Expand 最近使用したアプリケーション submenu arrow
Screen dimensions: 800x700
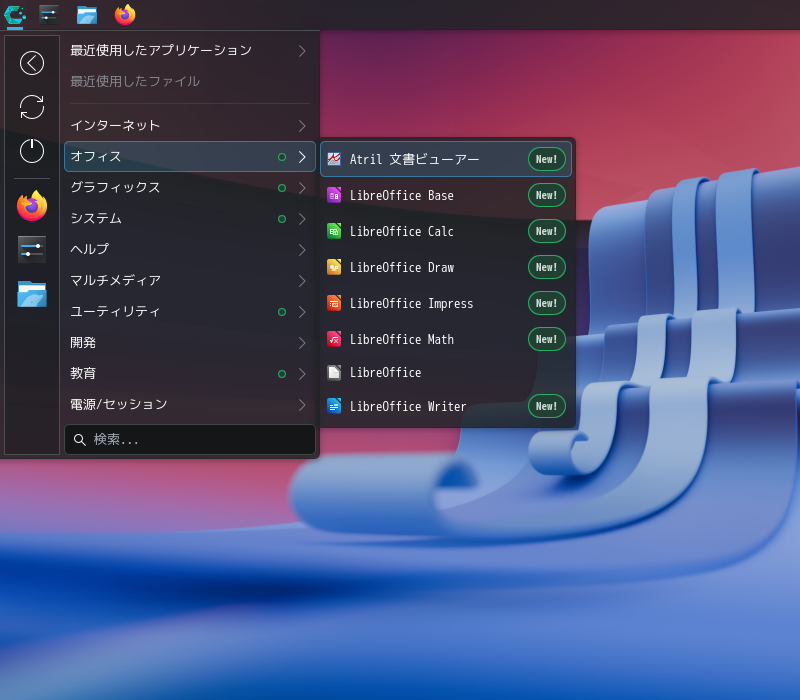coord(302,51)
